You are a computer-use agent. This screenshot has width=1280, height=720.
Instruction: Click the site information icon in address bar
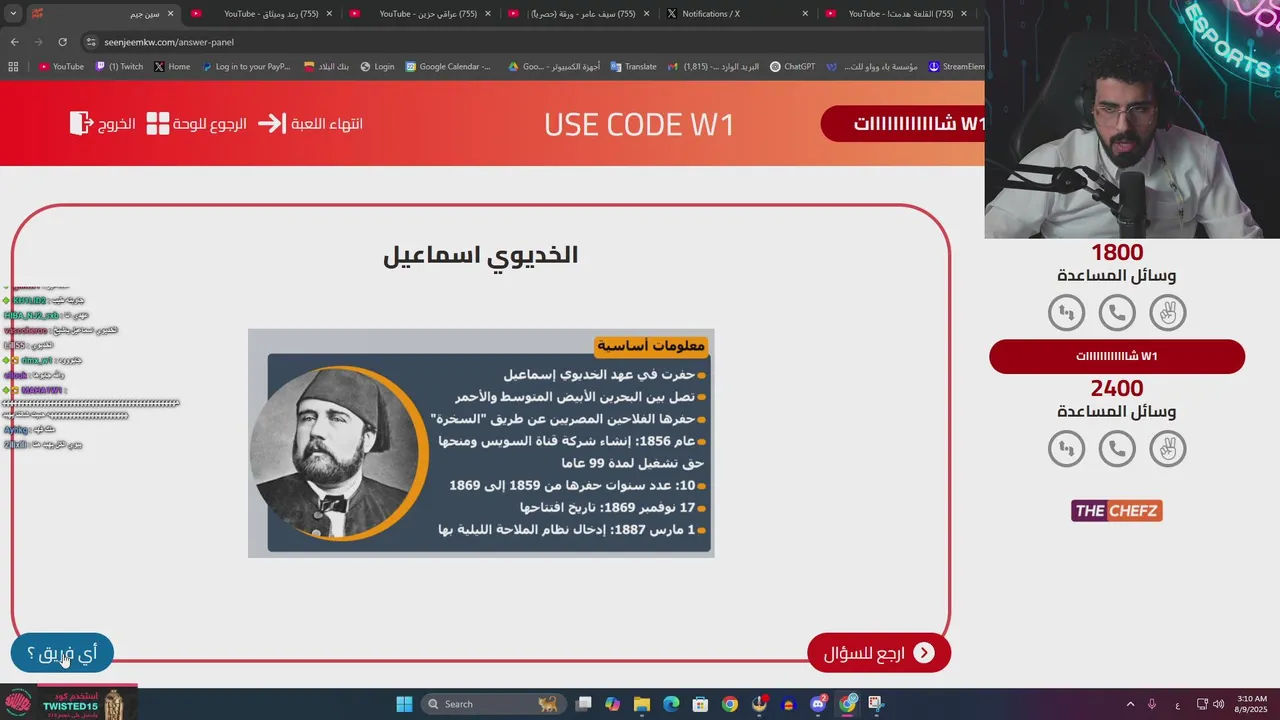[91, 42]
